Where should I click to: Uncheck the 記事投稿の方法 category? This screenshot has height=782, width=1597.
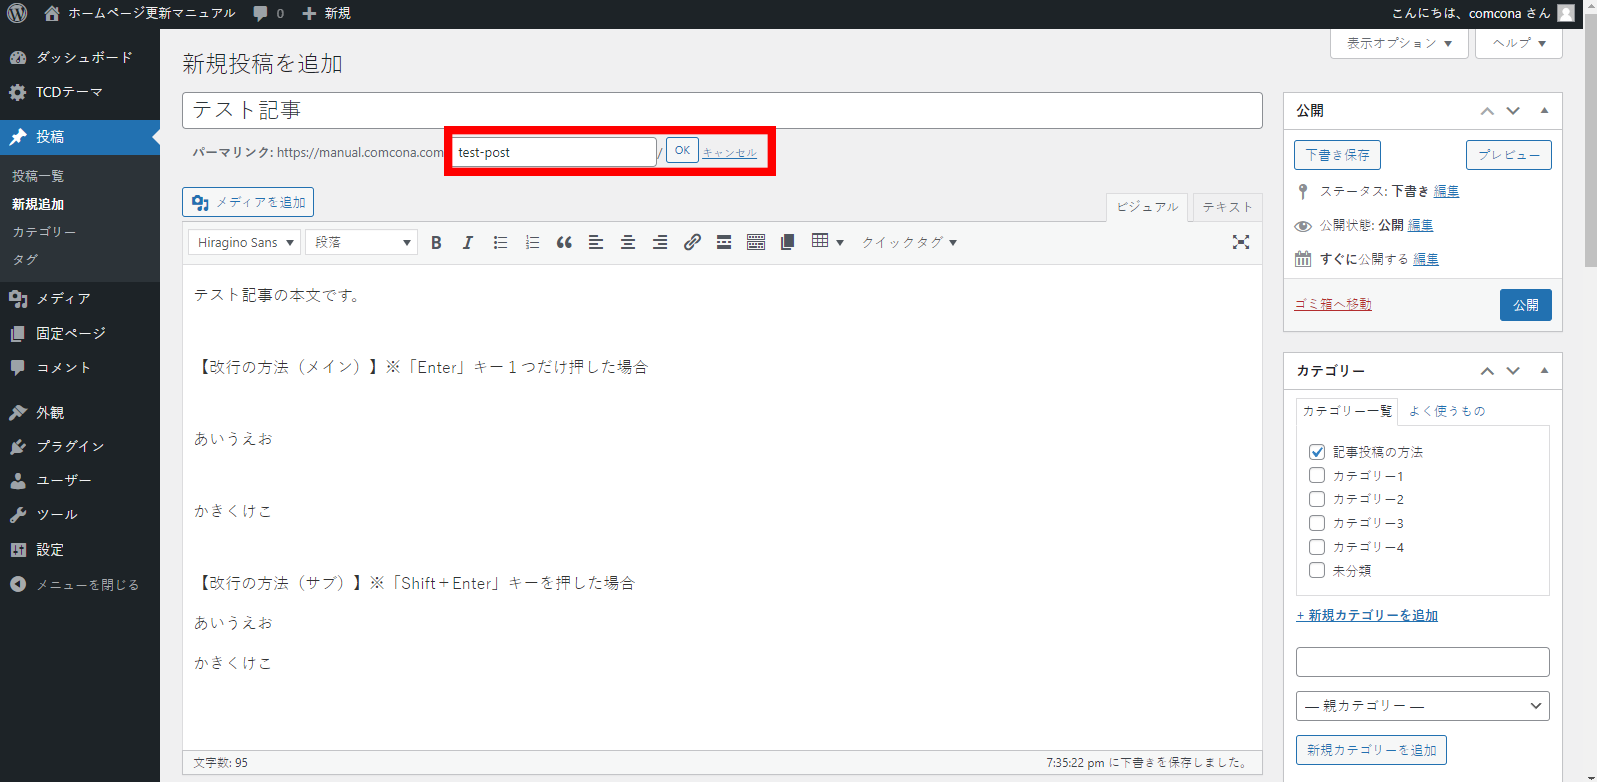1317,452
